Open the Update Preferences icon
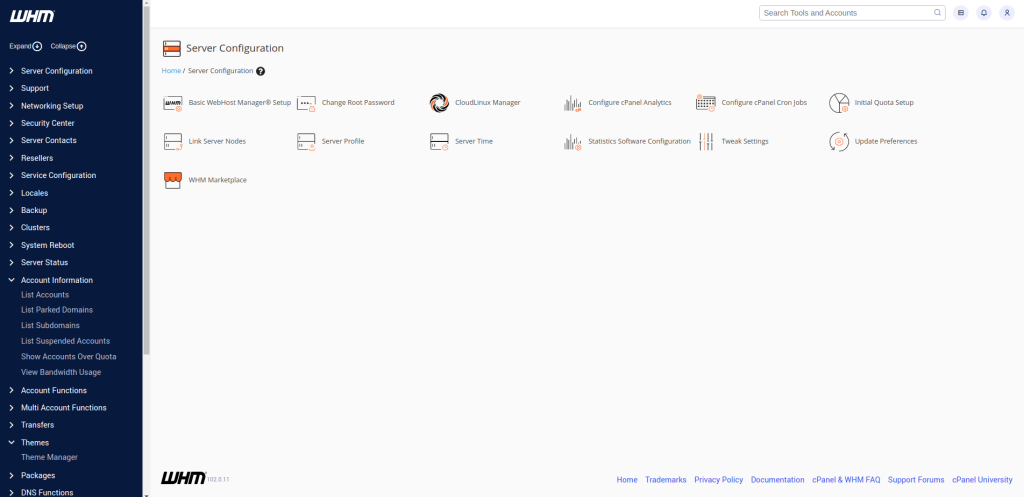The width and height of the screenshot is (1024, 497). tap(839, 142)
